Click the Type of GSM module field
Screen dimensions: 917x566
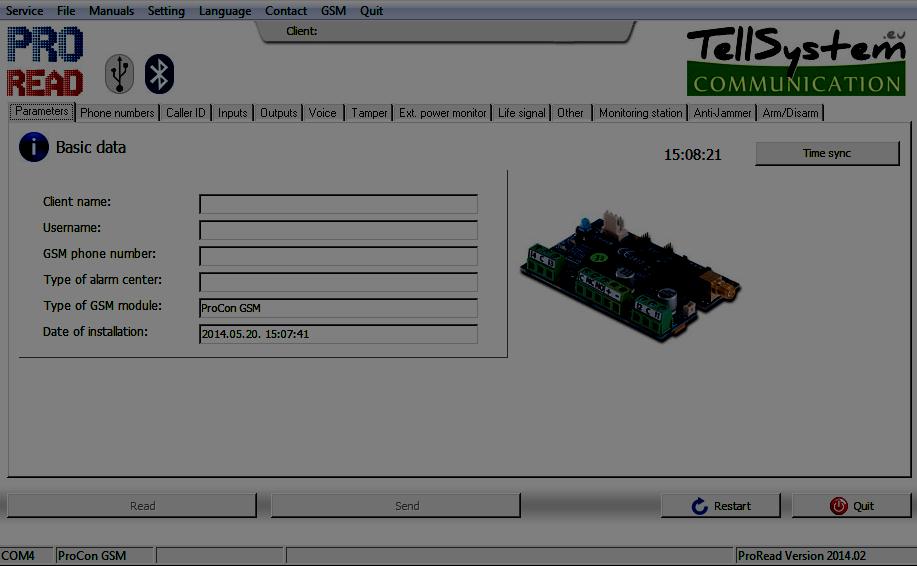pyautogui.click(x=338, y=308)
